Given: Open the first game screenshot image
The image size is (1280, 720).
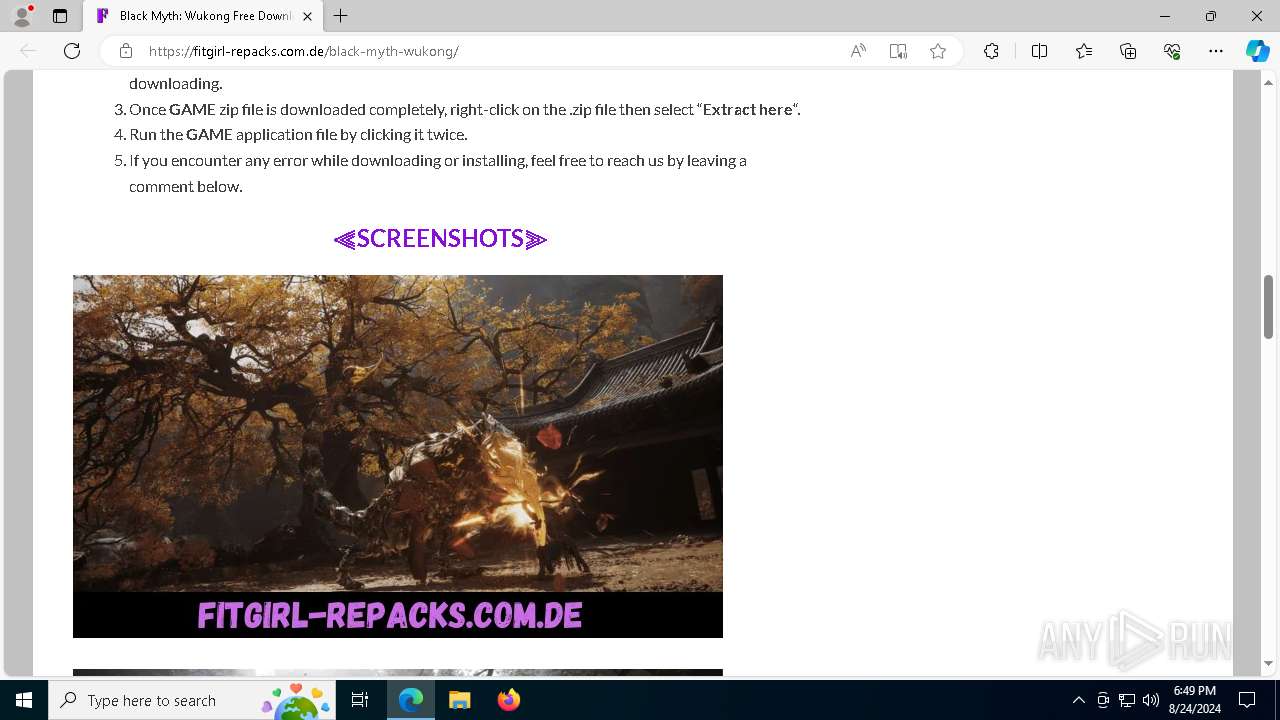Looking at the screenshot, I should 398,456.
